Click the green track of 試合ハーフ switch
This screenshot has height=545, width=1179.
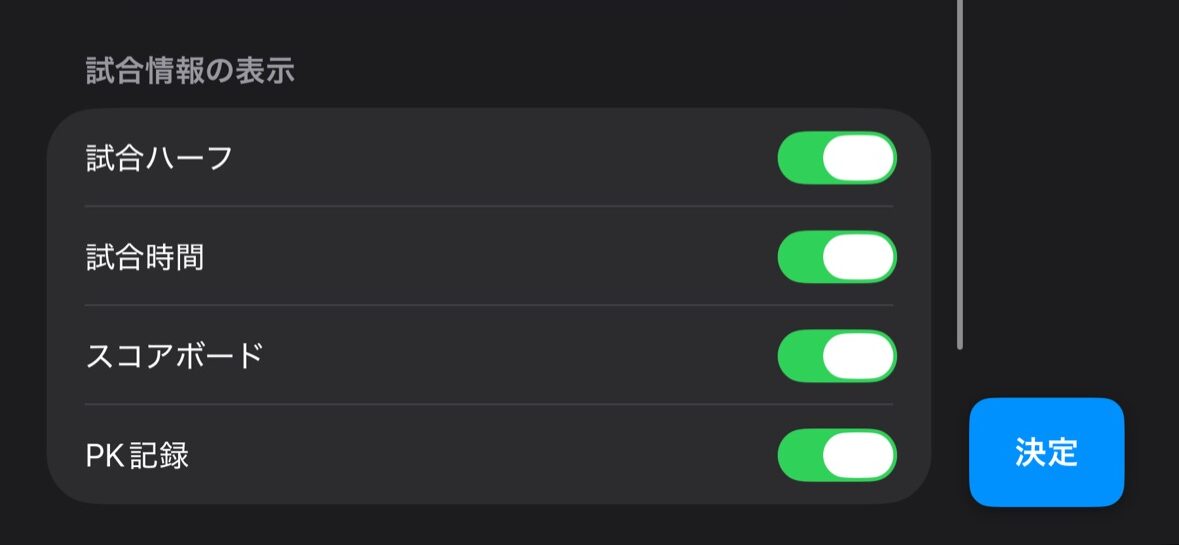pyautogui.click(x=799, y=158)
